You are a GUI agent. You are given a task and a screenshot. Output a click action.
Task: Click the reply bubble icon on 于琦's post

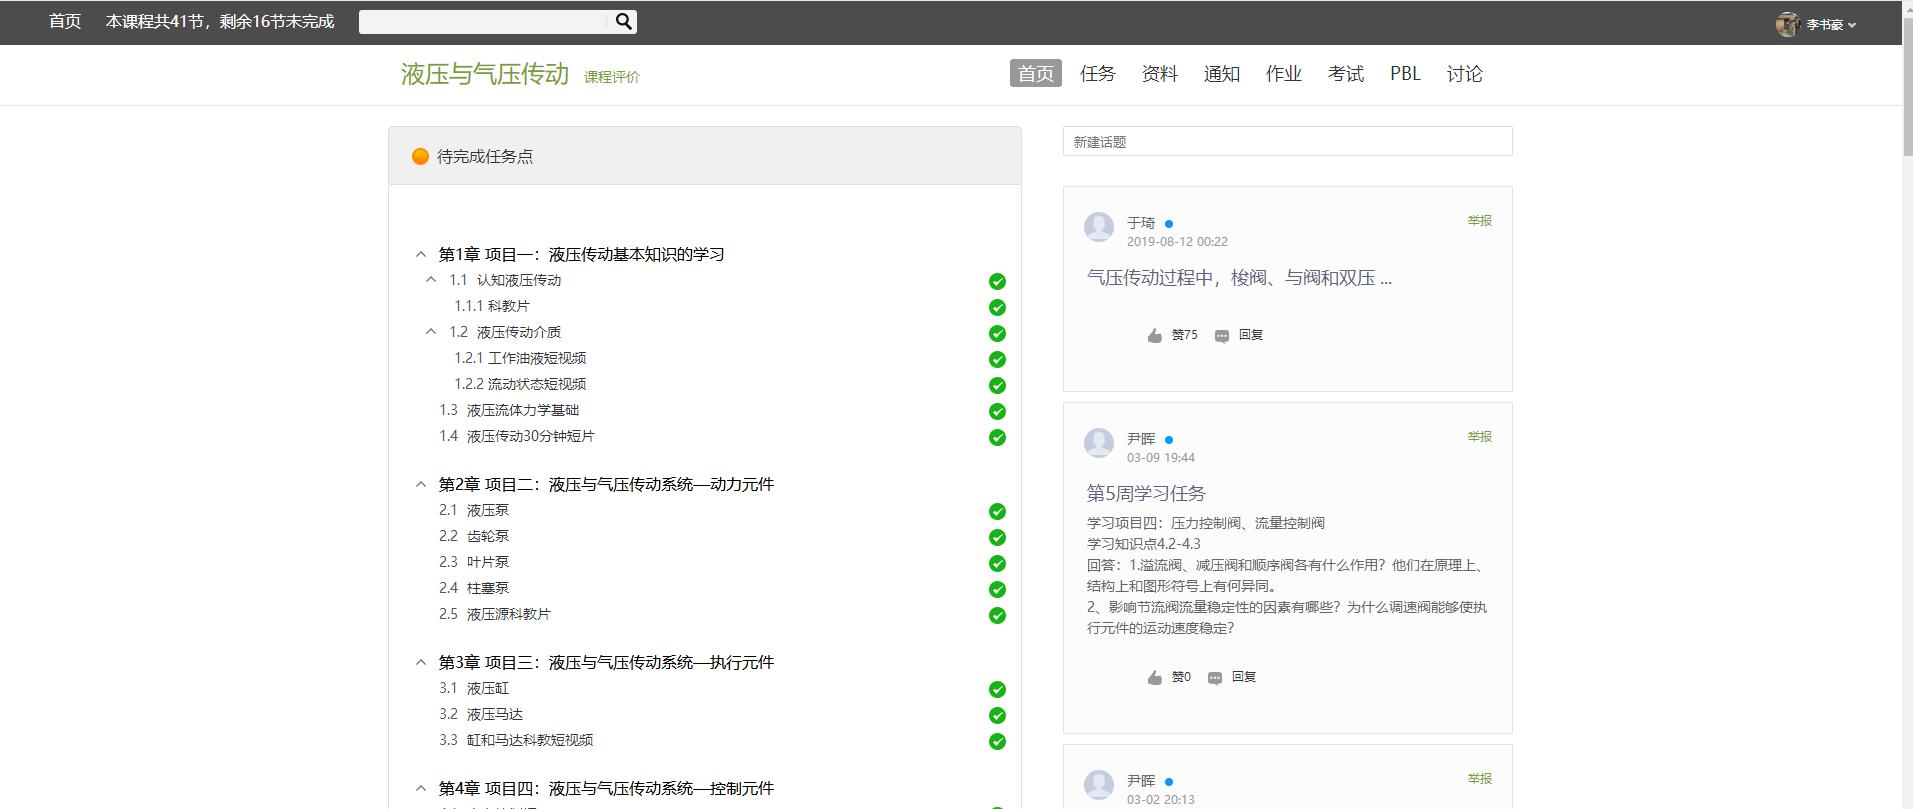pyautogui.click(x=1222, y=336)
